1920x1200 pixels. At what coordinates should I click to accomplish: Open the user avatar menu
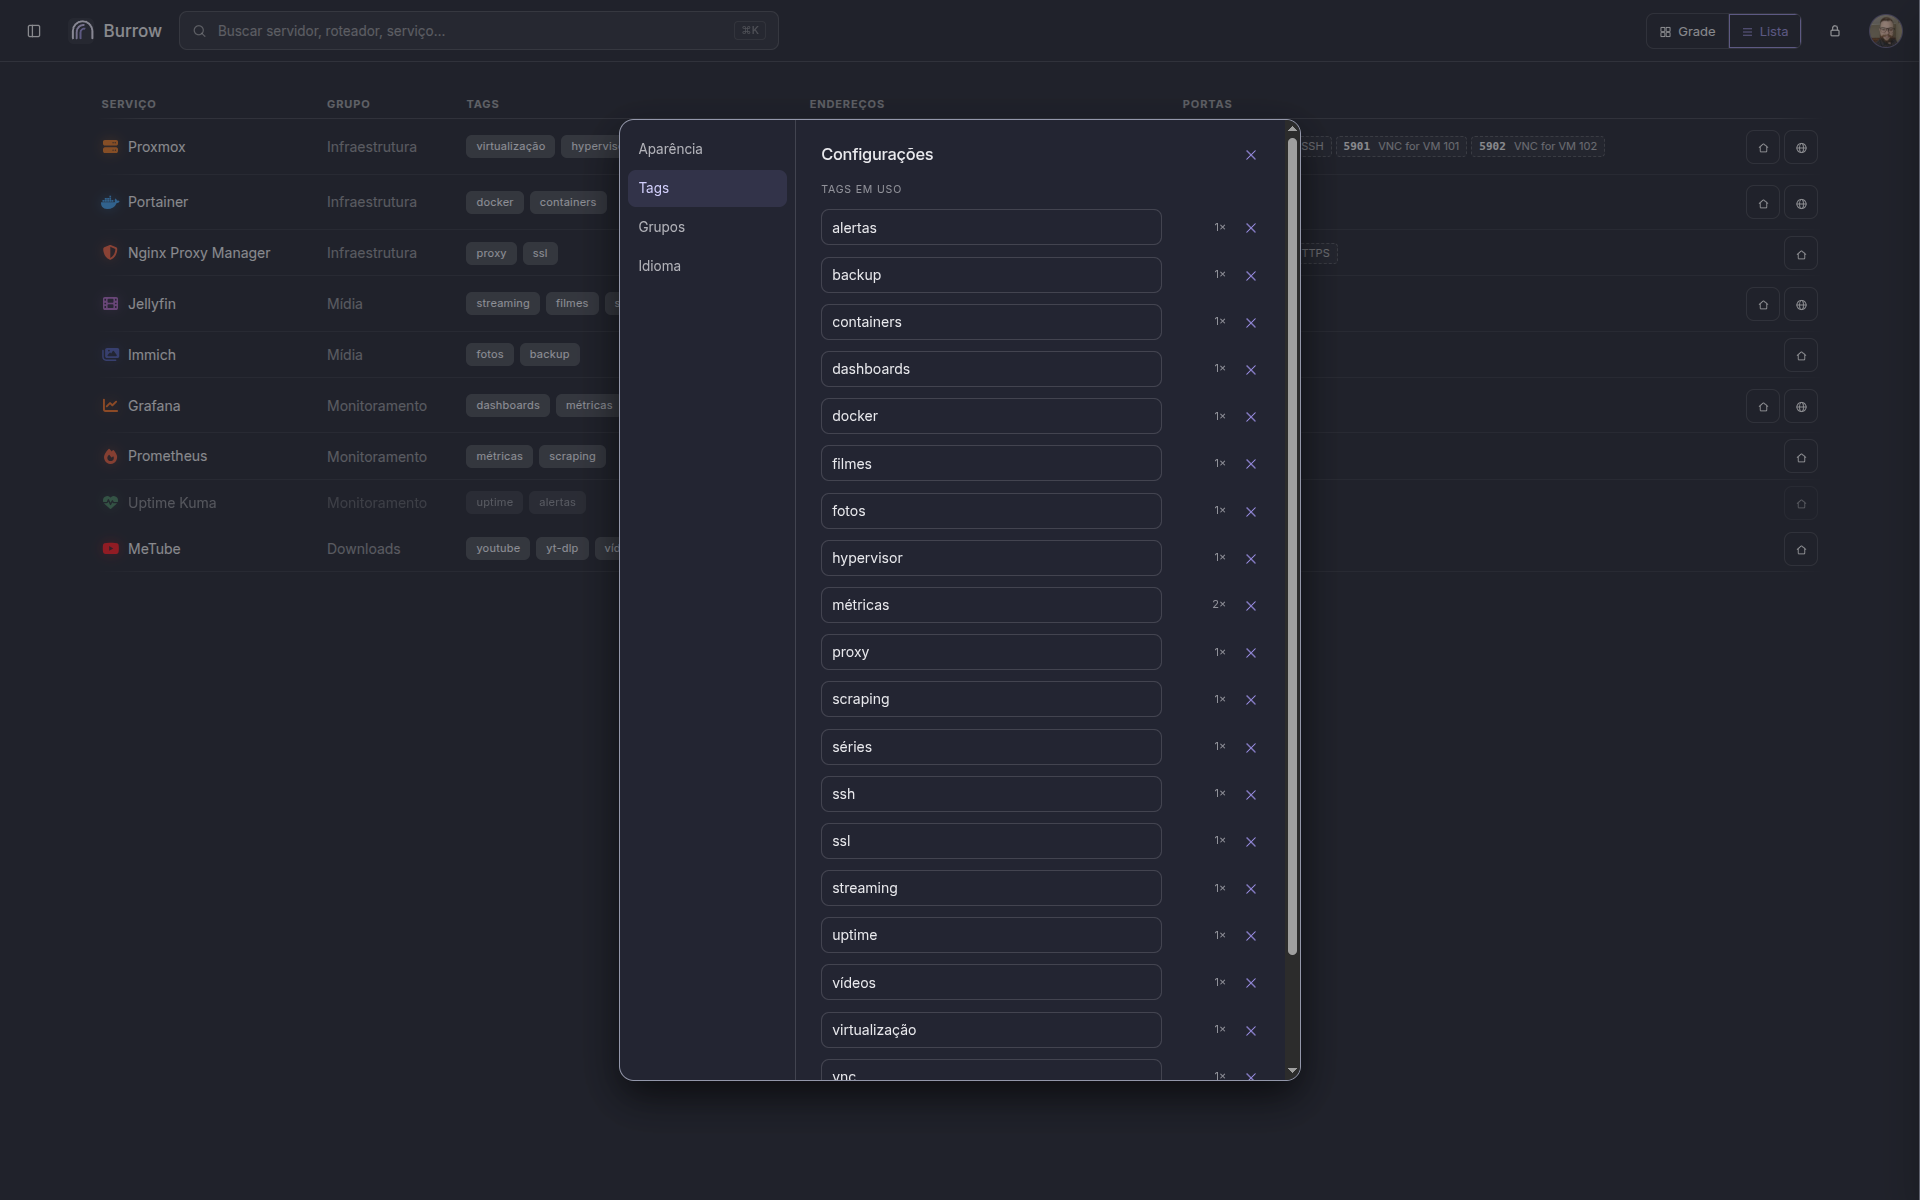pos(1885,31)
